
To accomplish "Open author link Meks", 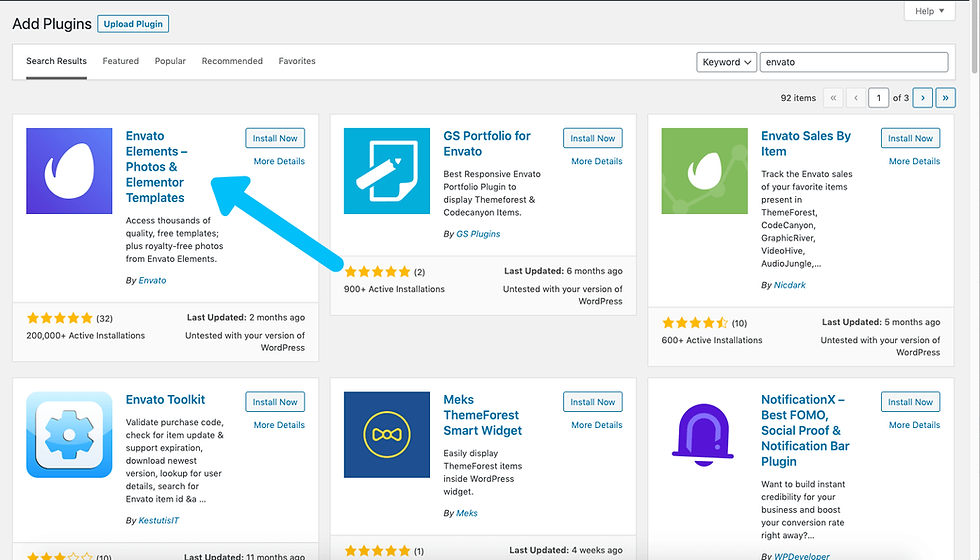I will point(467,513).
